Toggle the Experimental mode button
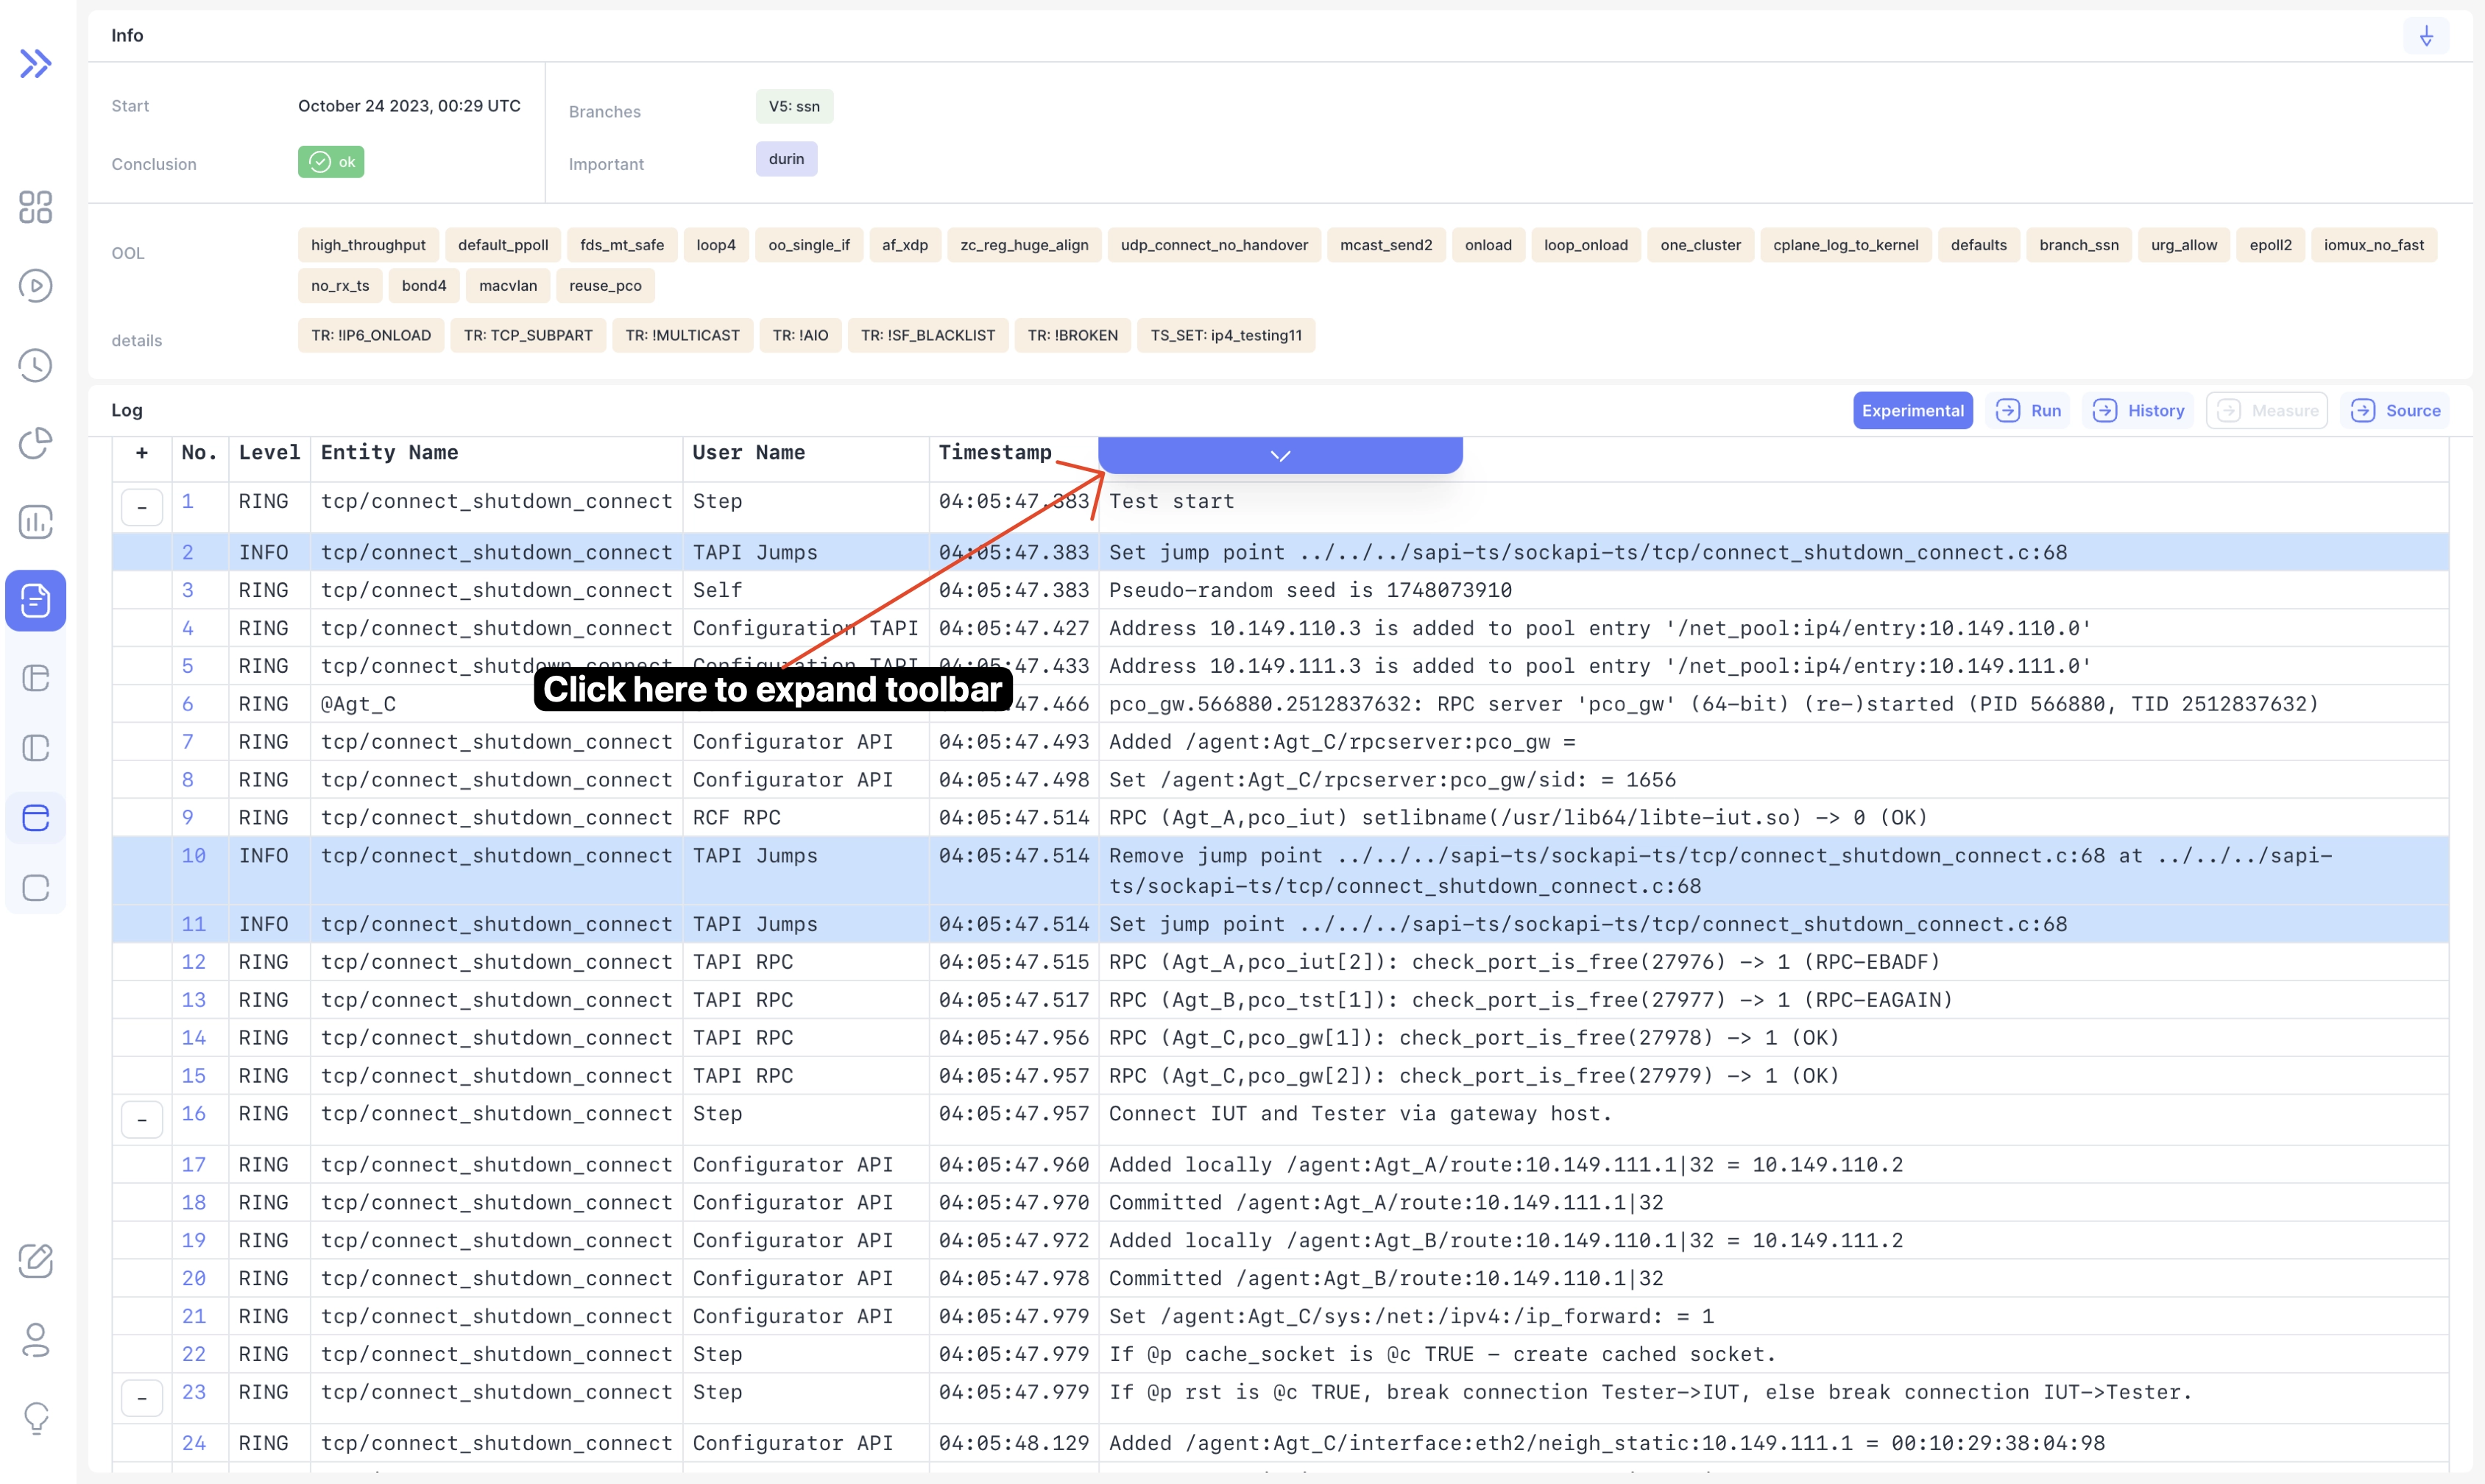 pos(1912,410)
